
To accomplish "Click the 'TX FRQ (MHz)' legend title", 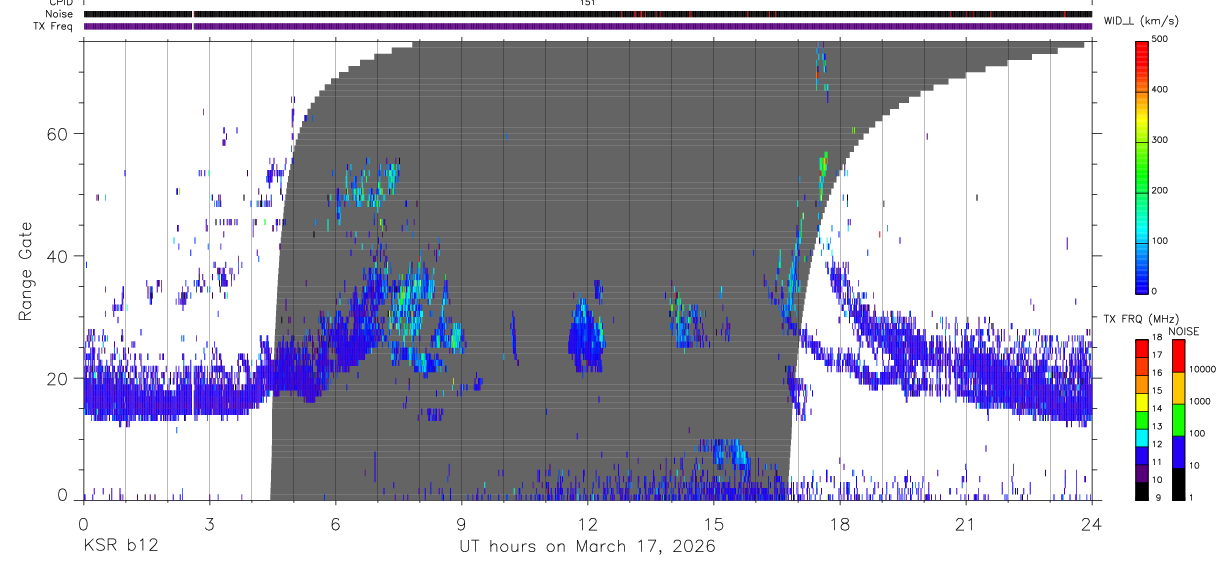I will coord(1138,319).
